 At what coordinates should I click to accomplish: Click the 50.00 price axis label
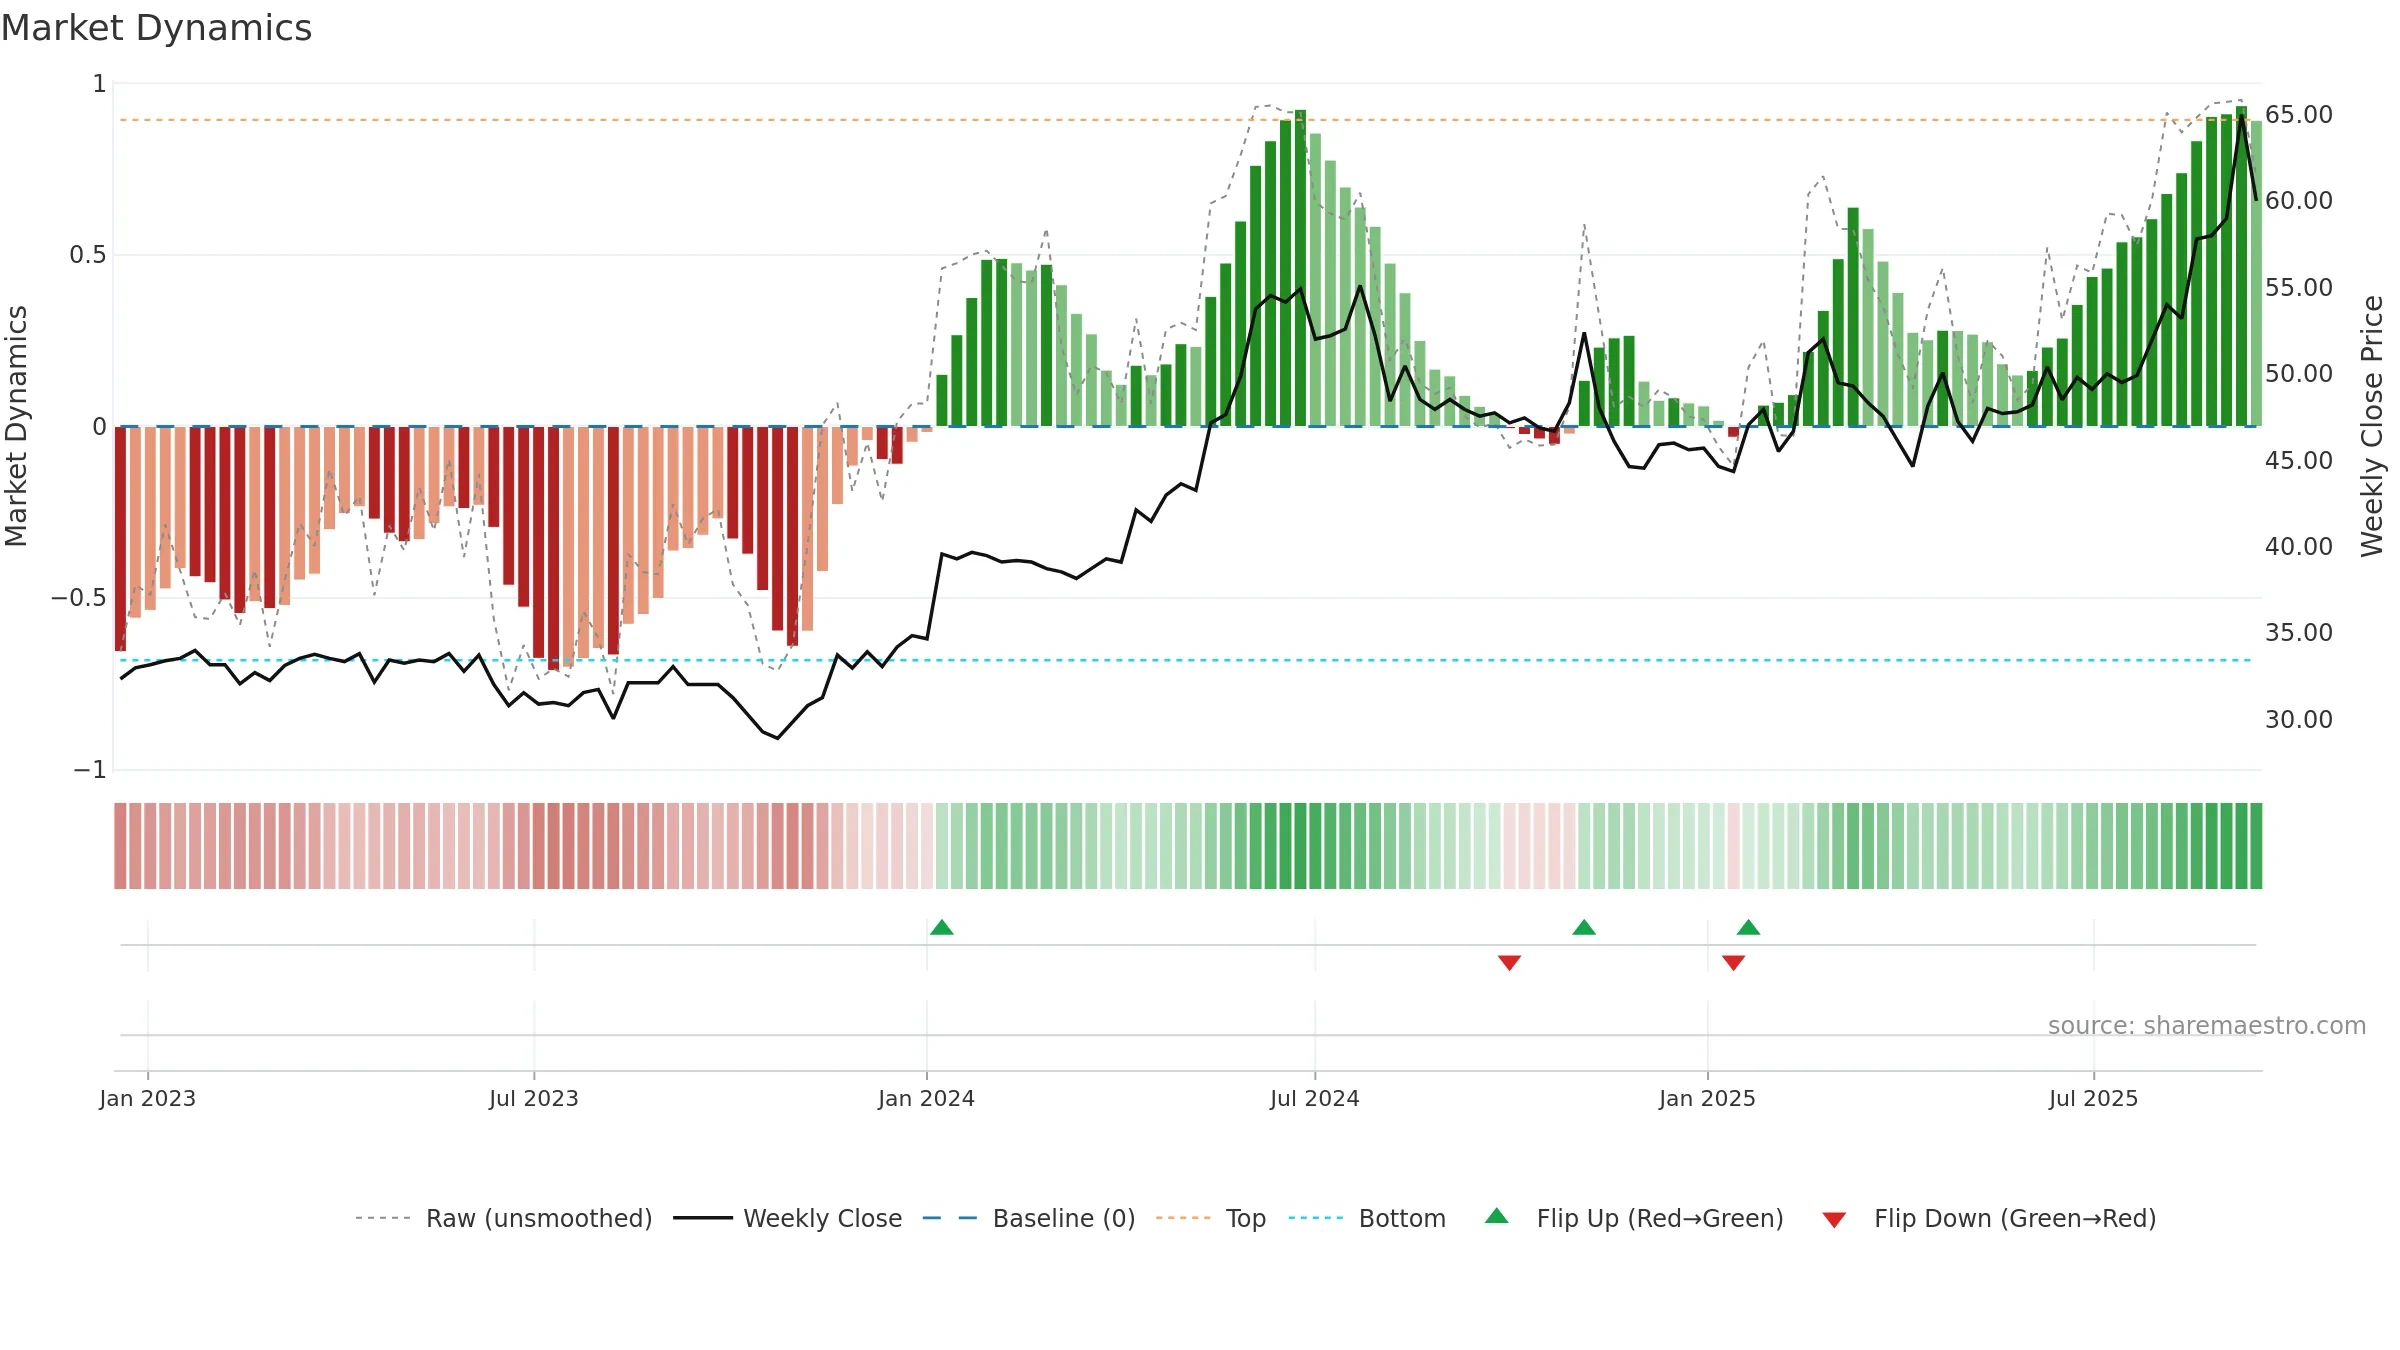coord(2299,374)
